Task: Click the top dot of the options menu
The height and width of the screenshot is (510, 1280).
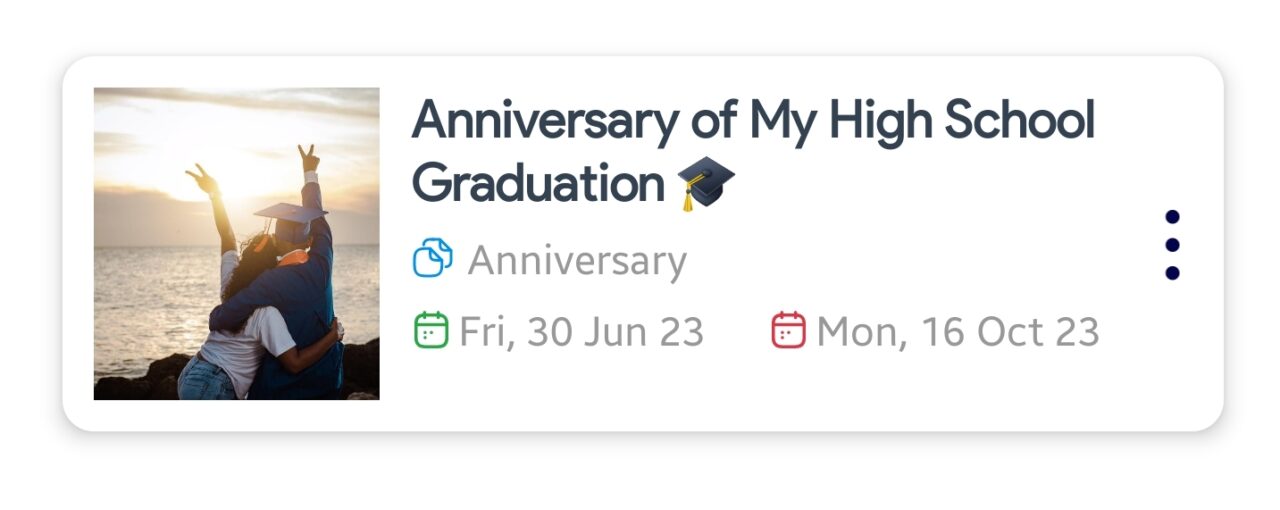Action: 1173,217
